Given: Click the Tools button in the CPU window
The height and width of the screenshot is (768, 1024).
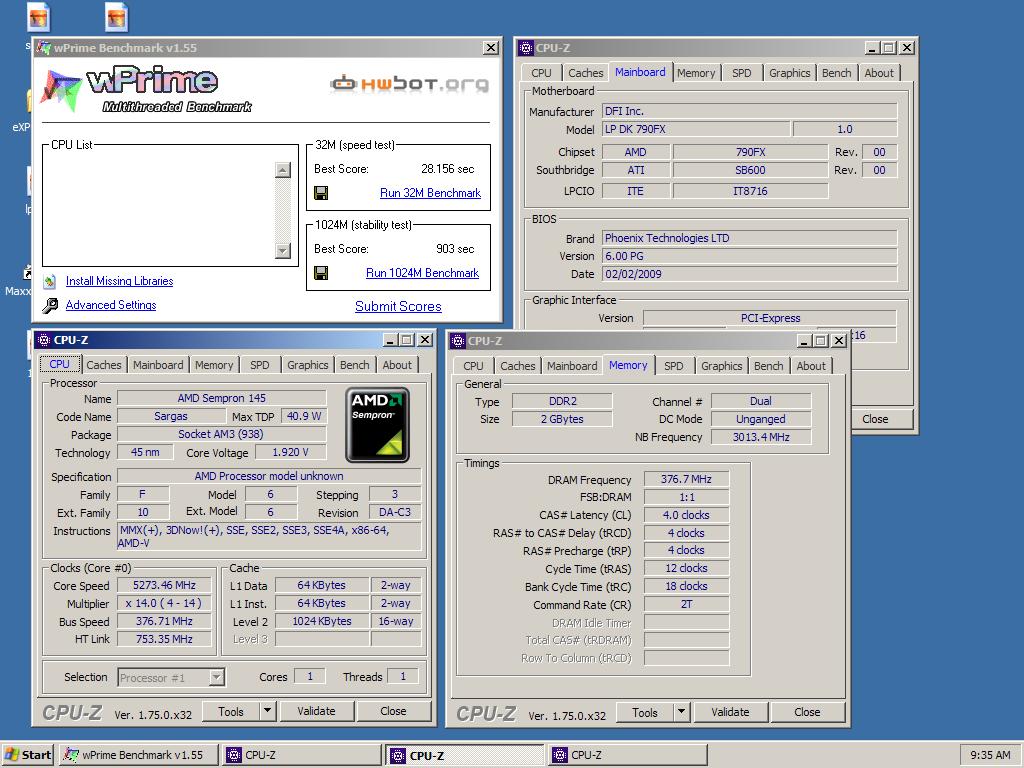Looking at the screenshot, I should tap(231, 711).
